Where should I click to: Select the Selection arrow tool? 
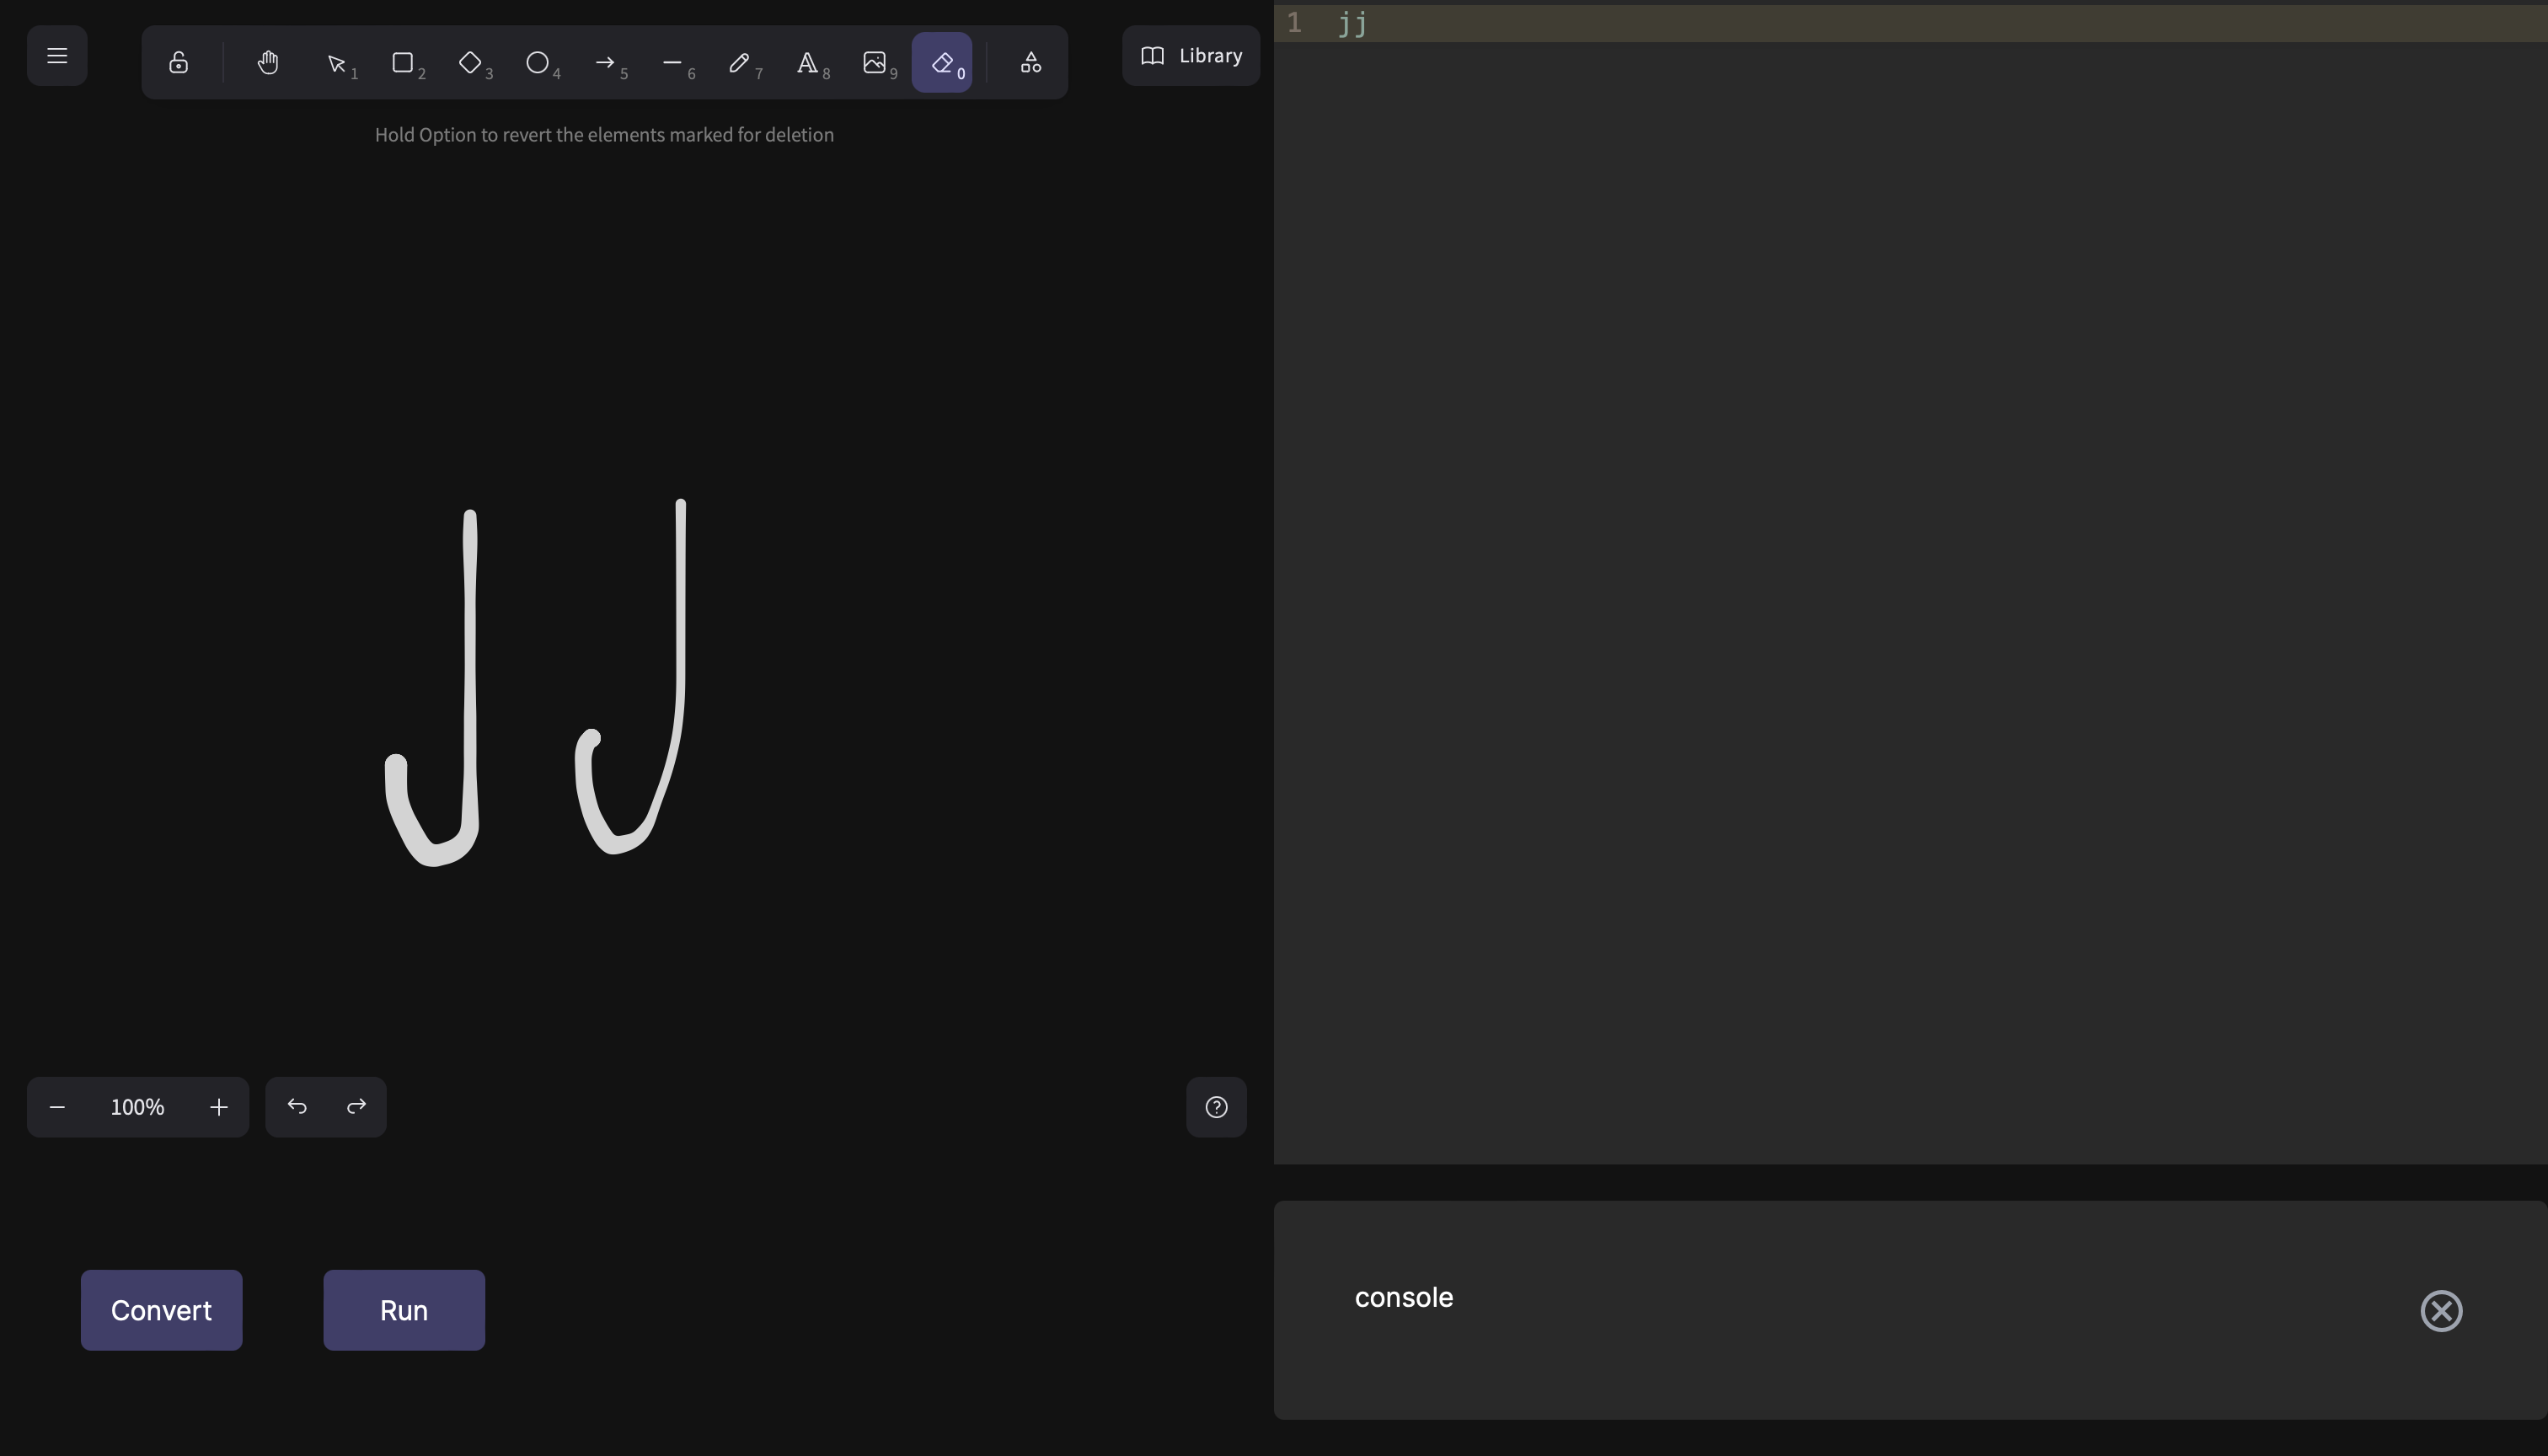click(x=337, y=64)
